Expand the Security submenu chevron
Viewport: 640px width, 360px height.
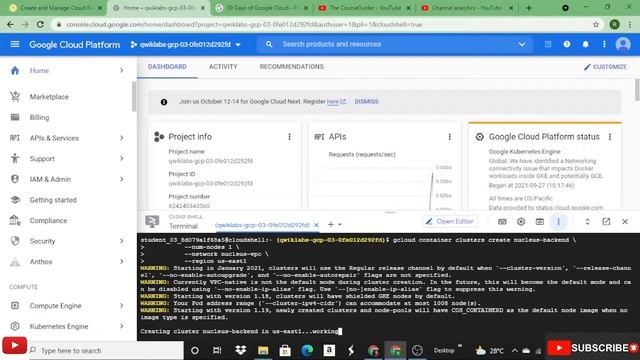(122, 241)
